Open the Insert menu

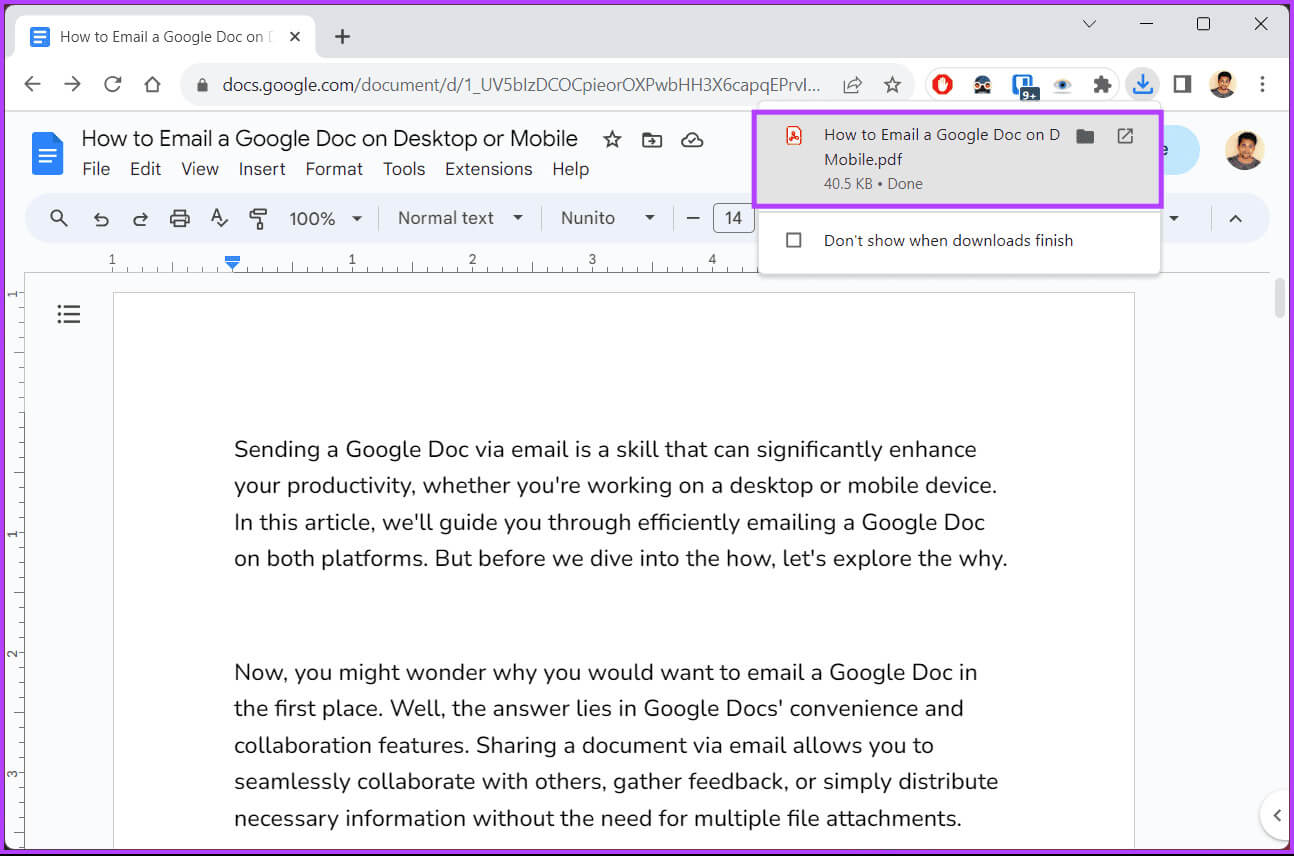click(262, 169)
